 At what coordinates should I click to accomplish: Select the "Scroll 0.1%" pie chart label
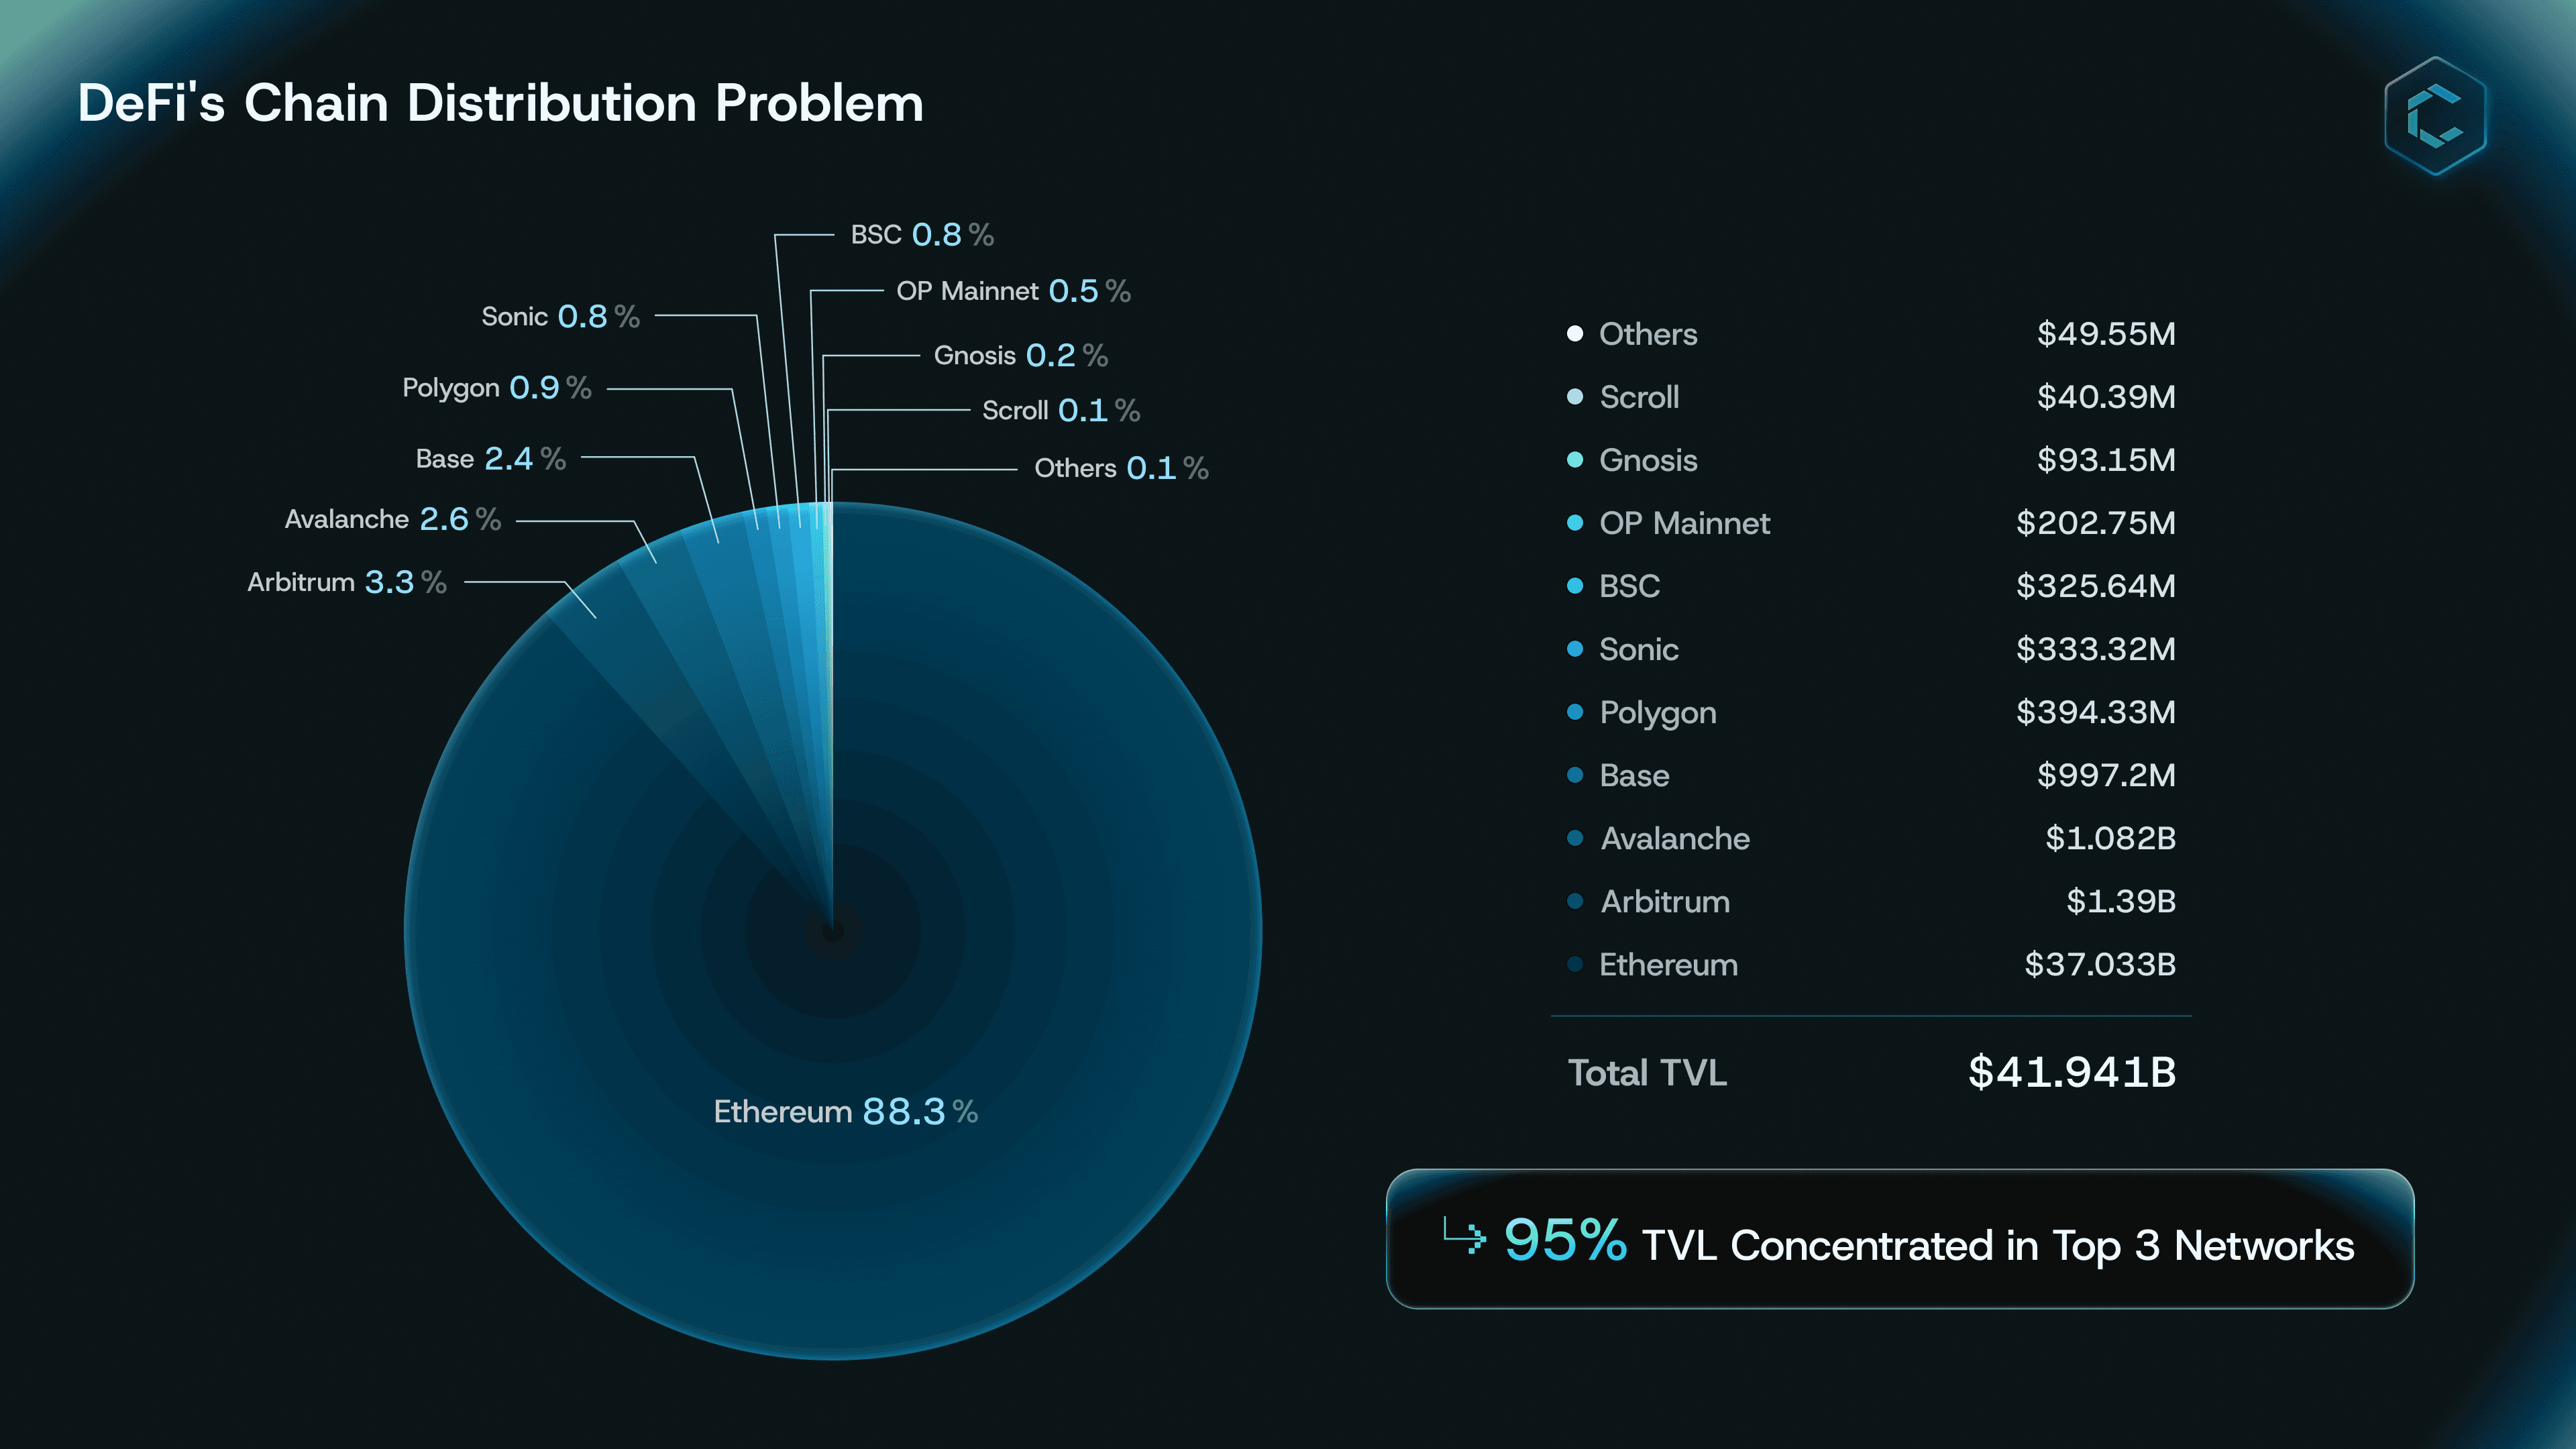(1061, 410)
